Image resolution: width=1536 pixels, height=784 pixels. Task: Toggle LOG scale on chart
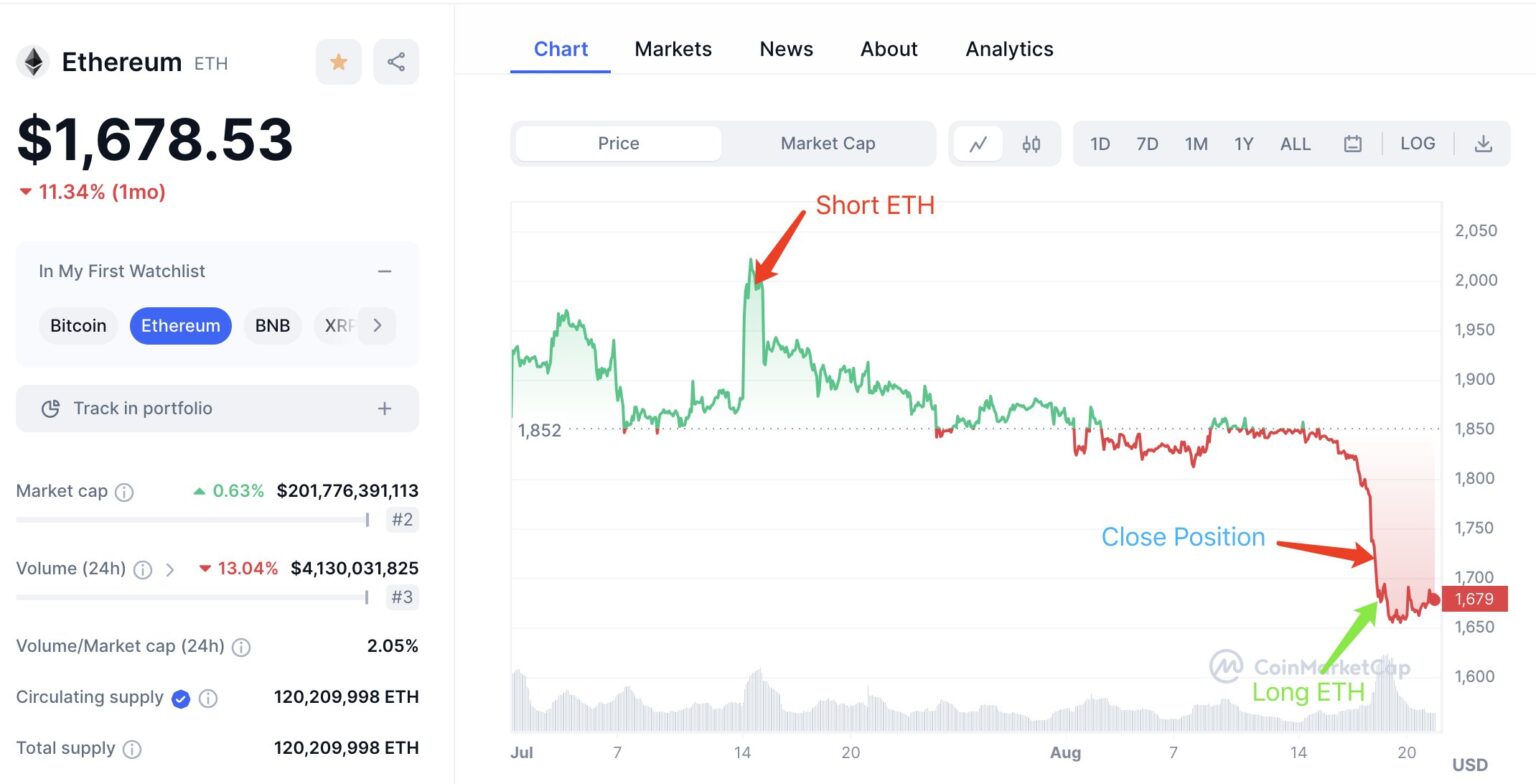(1417, 144)
